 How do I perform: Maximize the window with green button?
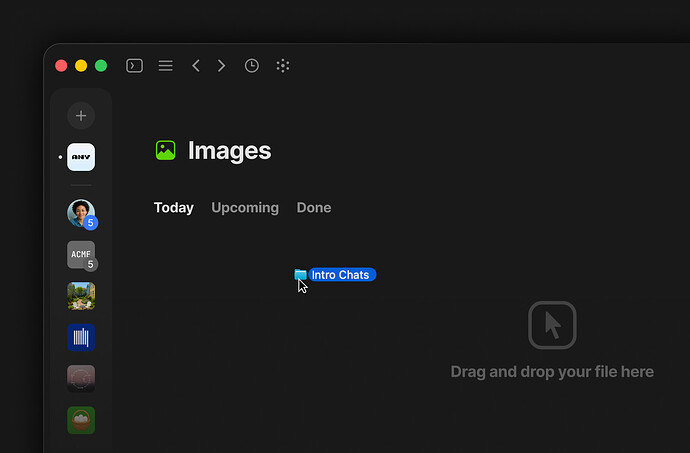click(x=101, y=66)
